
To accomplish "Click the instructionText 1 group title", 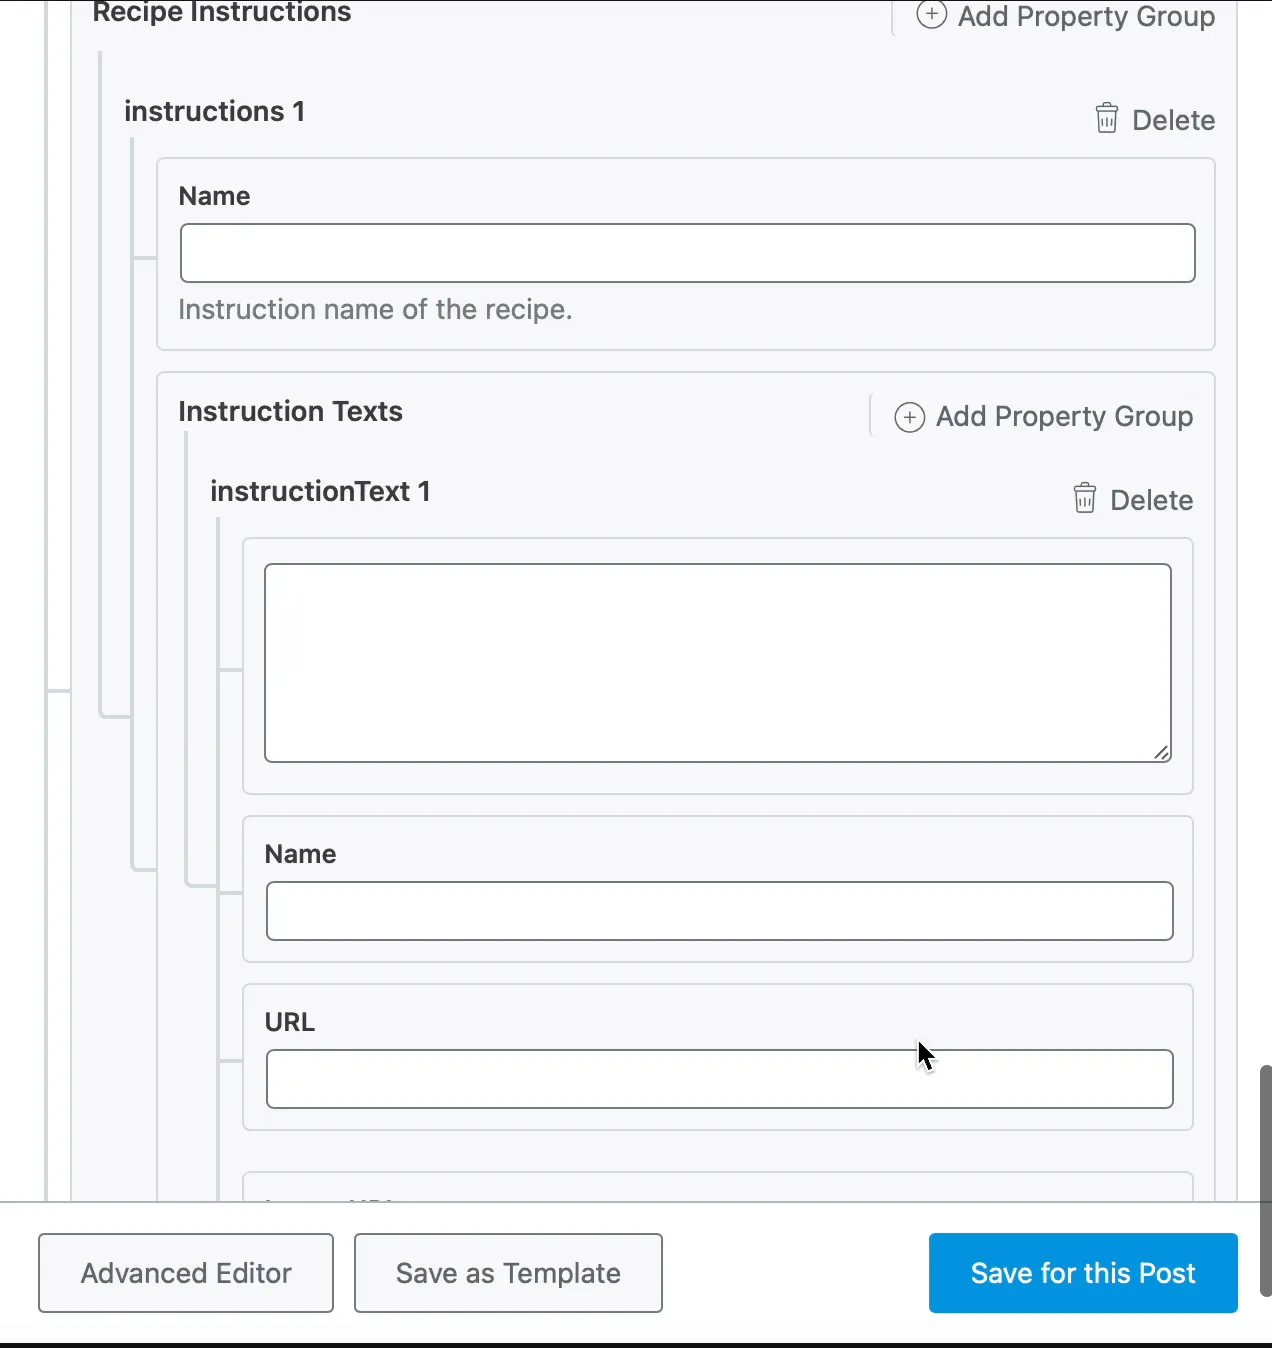I will tap(320, 491).
